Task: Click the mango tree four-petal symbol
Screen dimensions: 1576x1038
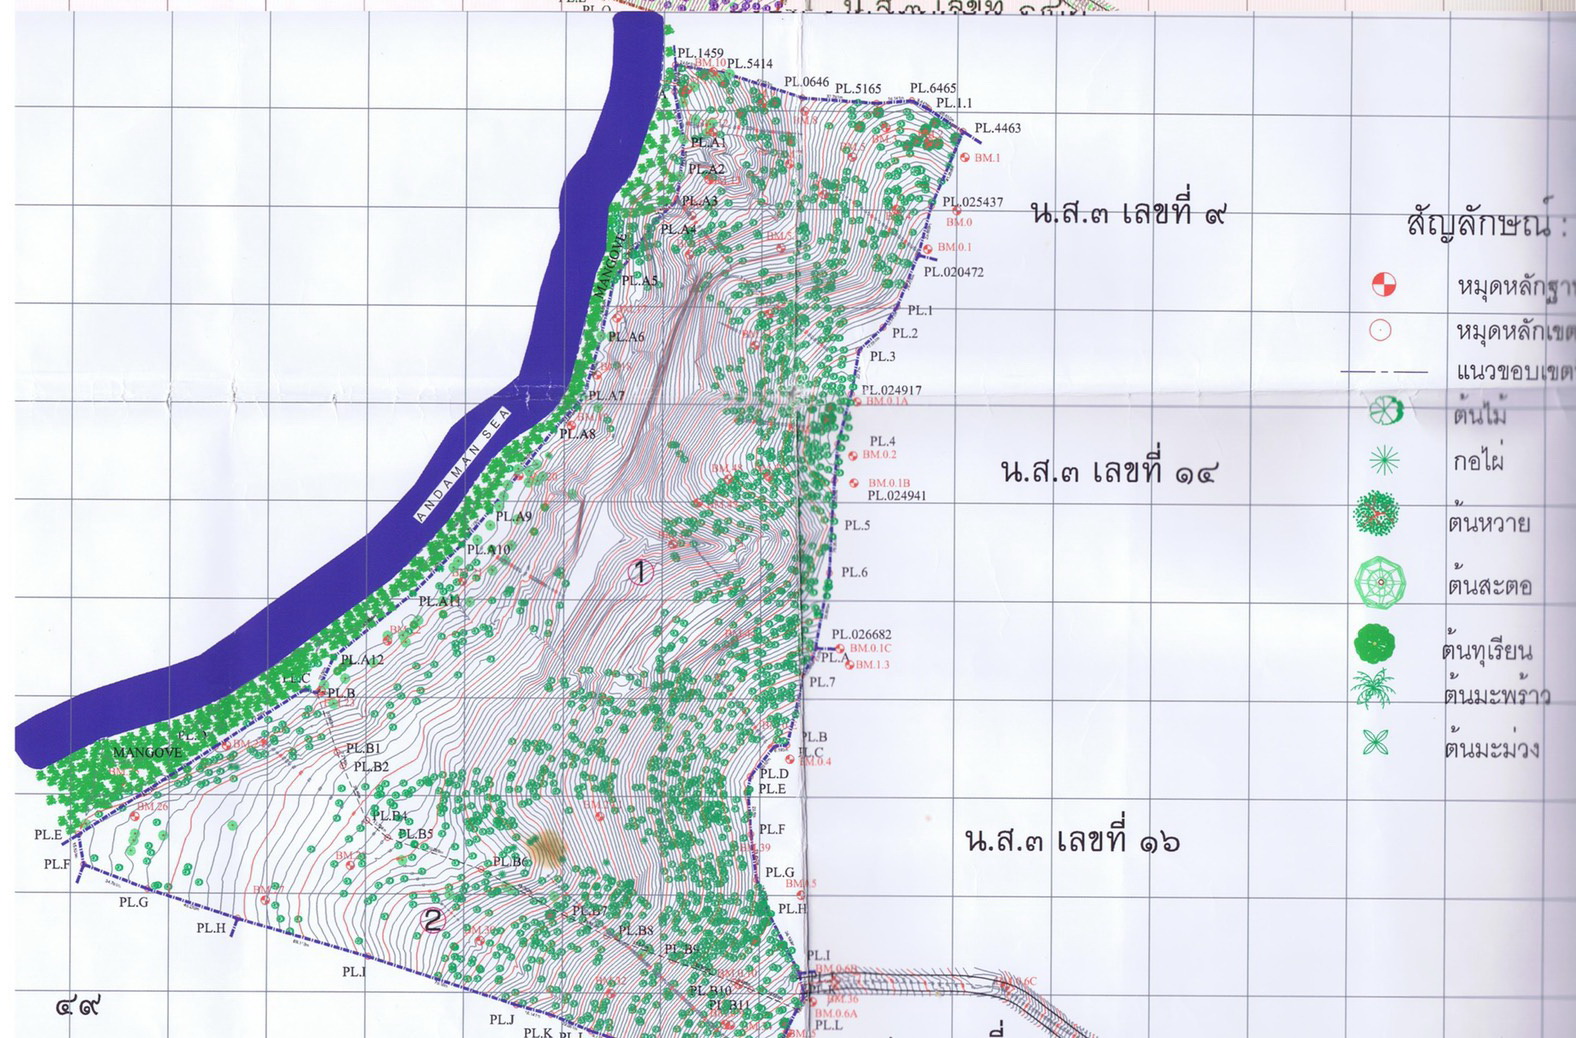Action: [x=1377, y=742]
